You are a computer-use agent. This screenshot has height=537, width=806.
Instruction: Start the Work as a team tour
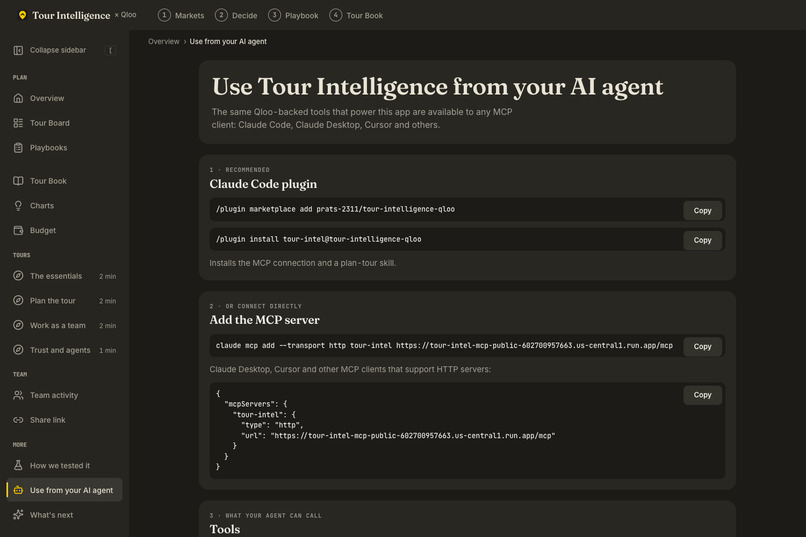tap(65, 325)
